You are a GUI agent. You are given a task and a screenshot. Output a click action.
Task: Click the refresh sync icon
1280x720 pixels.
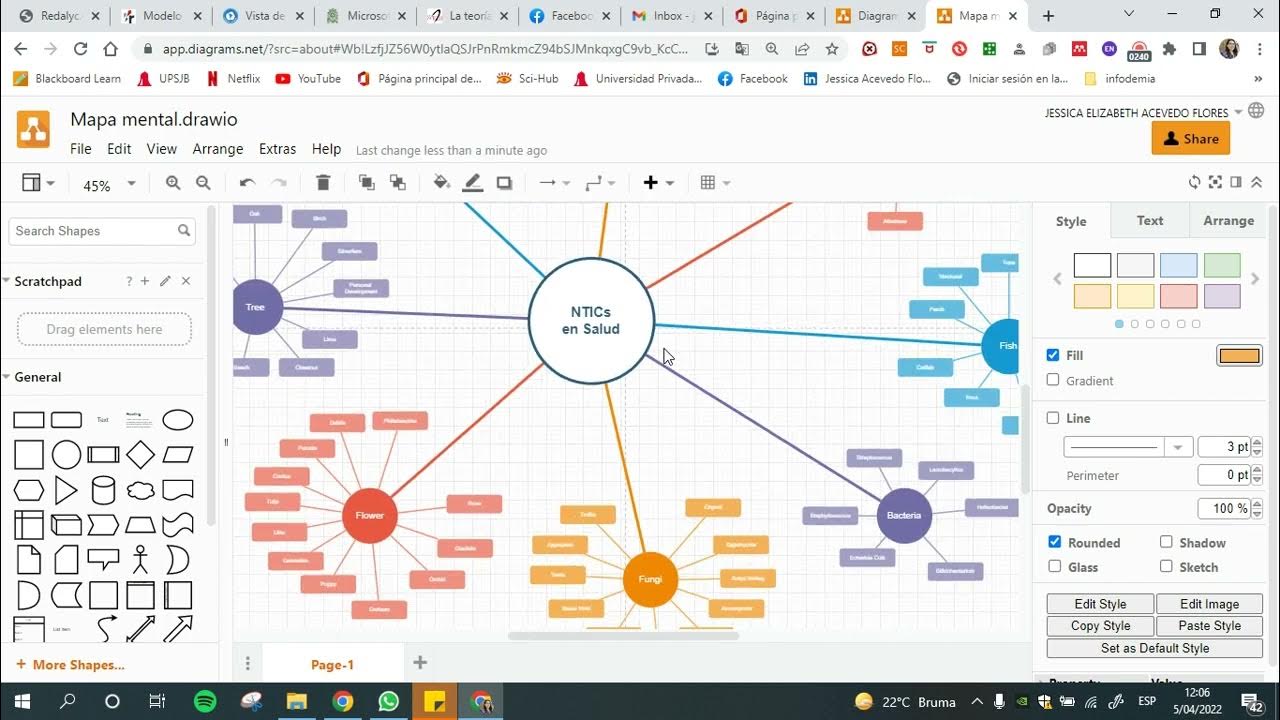(x=1194, y=183)
